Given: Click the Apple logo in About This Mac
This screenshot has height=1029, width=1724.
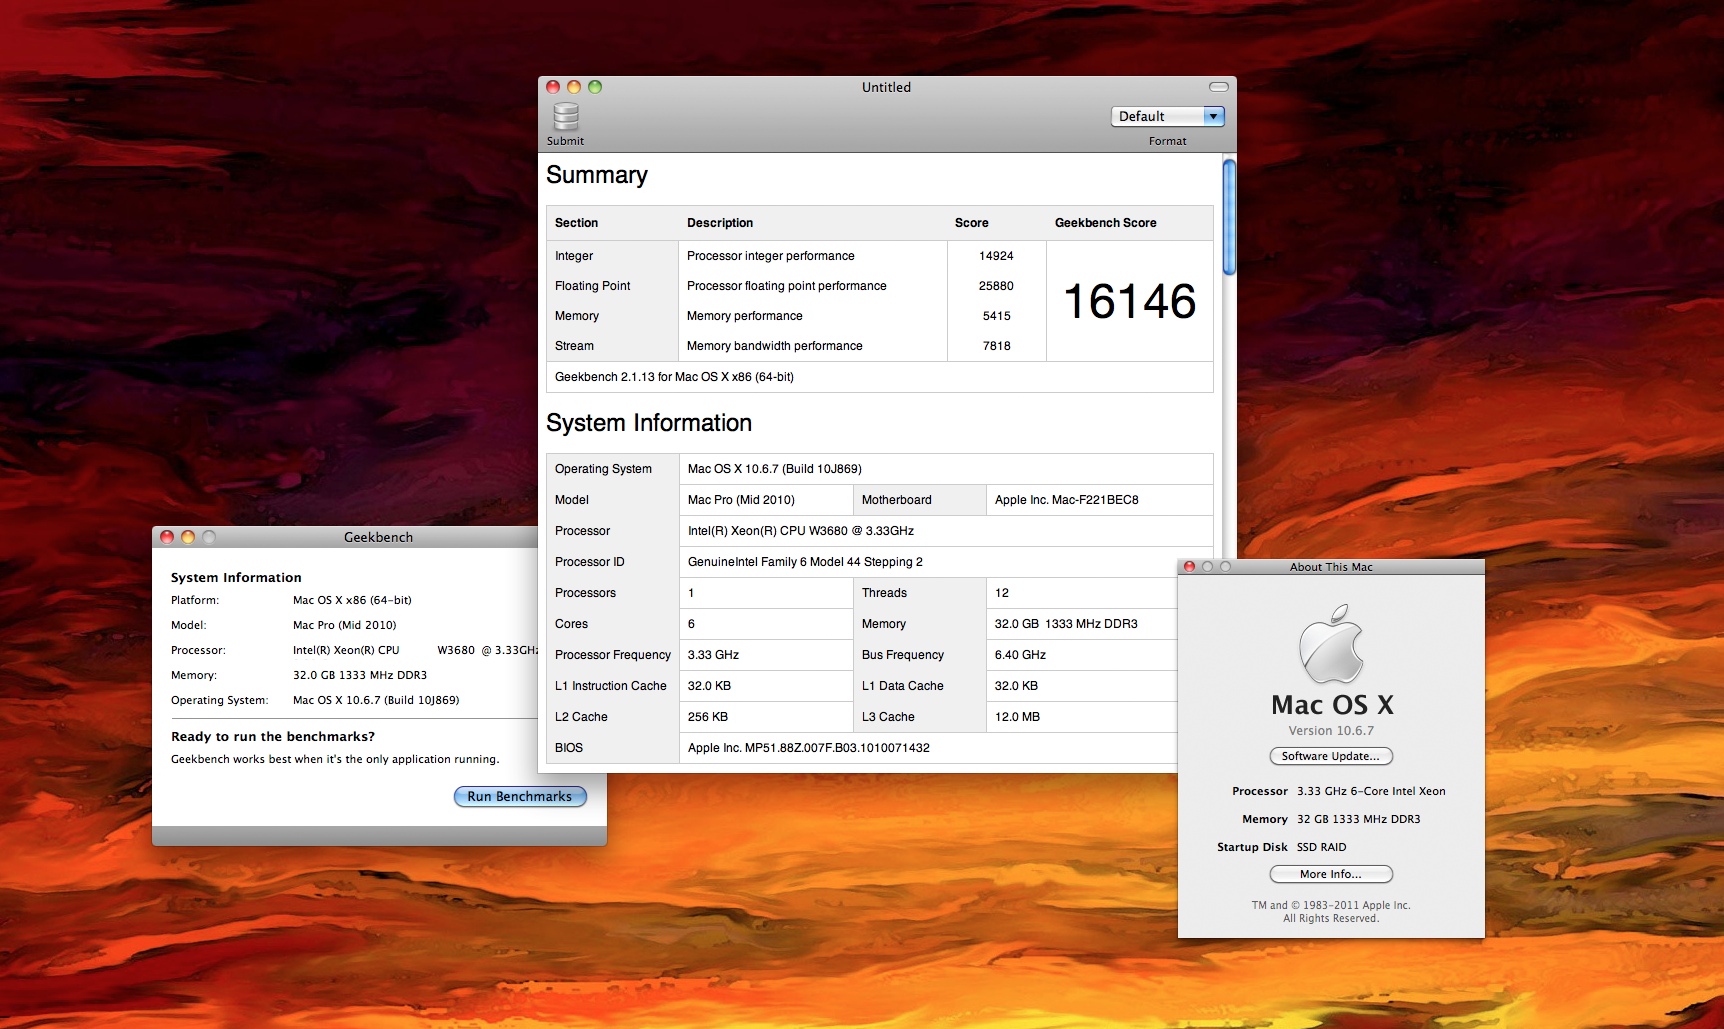Looking at the screenshot, I should (x=1331, y=644).
